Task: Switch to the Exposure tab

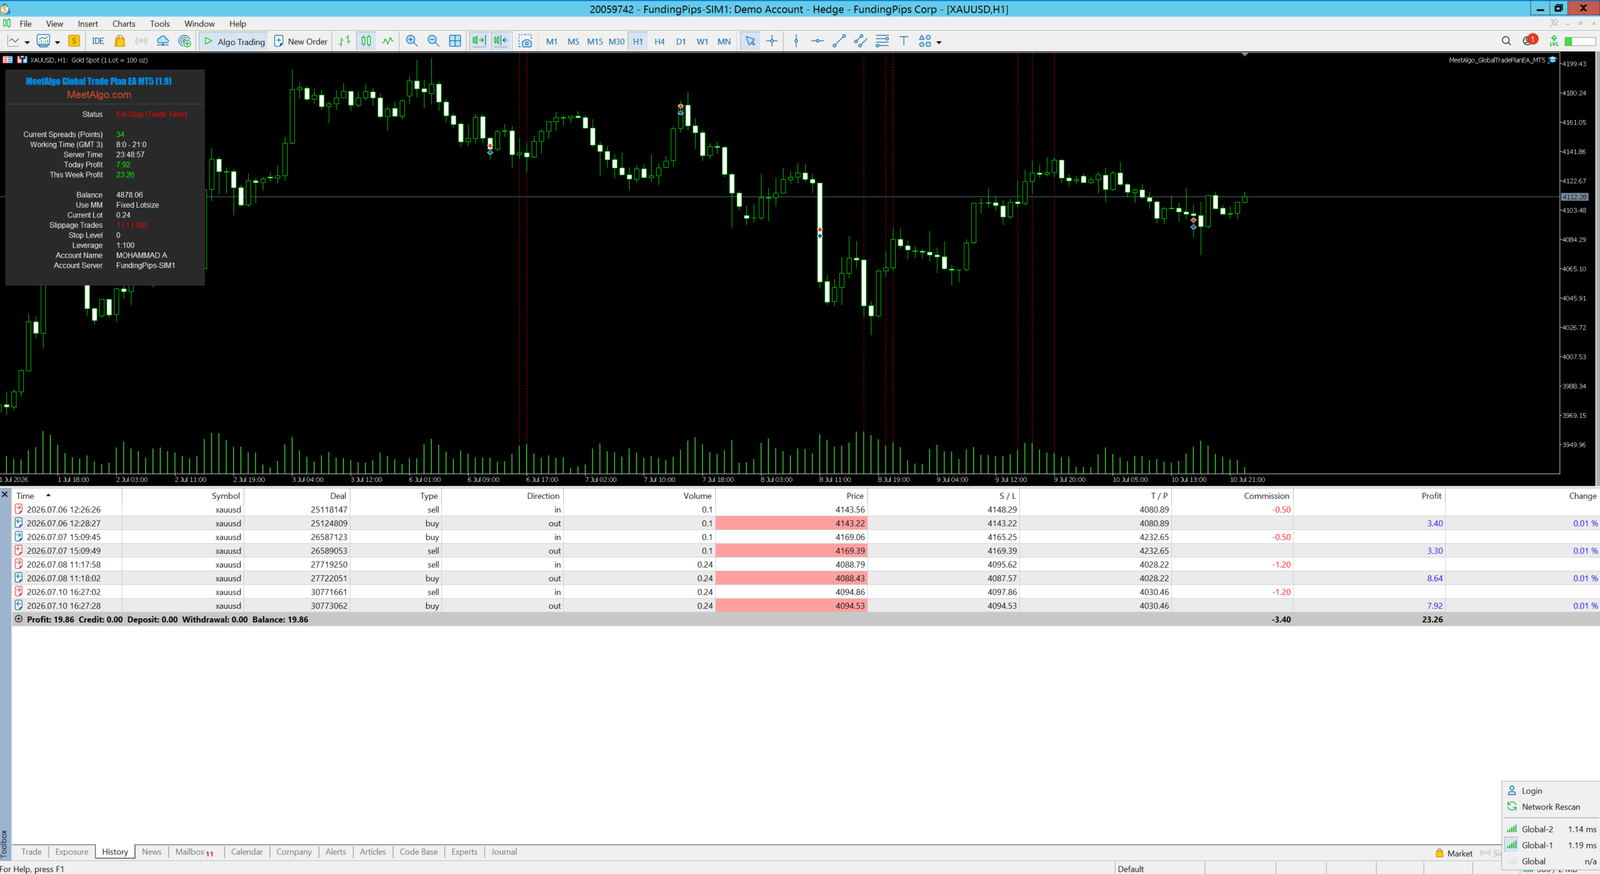Action: pyautogui.click(x=72, y=852)
